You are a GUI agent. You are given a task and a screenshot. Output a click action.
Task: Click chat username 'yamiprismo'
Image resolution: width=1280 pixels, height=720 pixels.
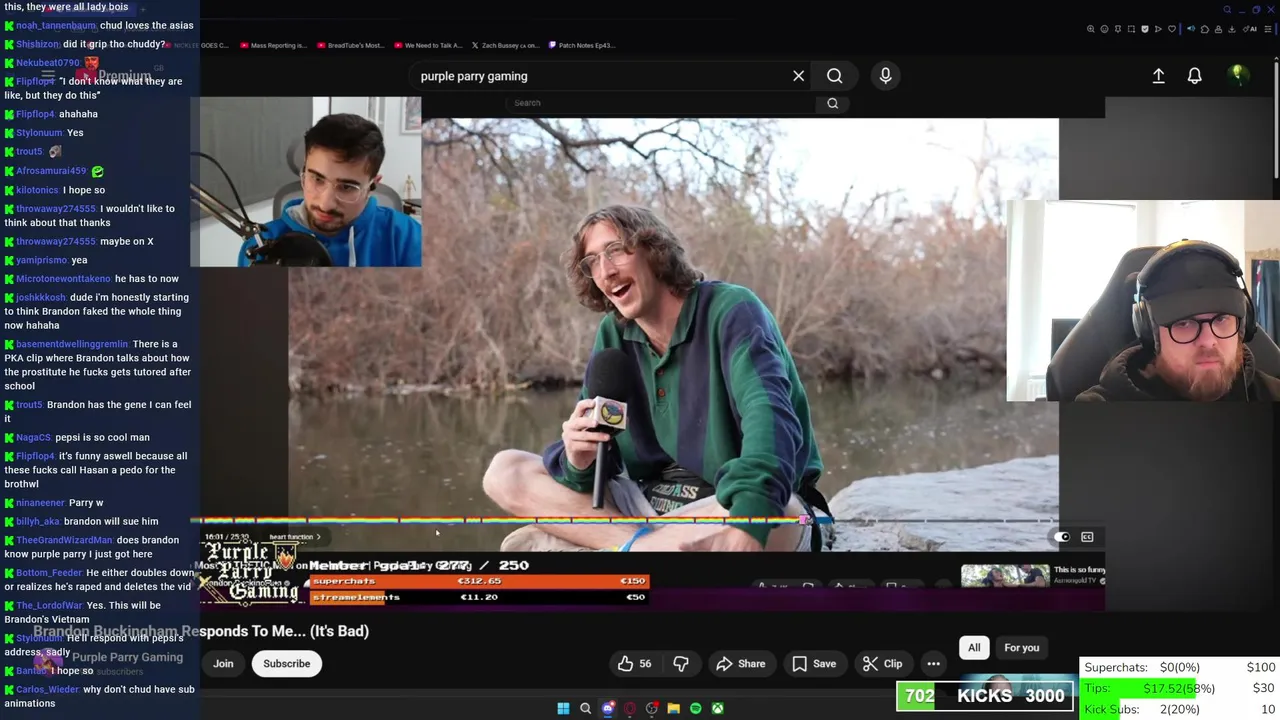tap(41, 260)
